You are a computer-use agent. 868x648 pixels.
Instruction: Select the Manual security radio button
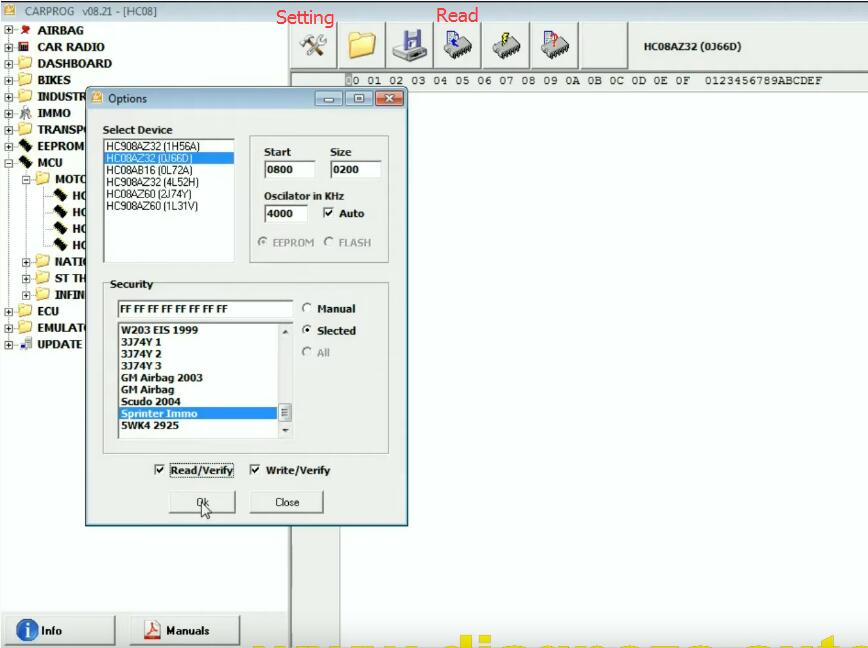307,309
